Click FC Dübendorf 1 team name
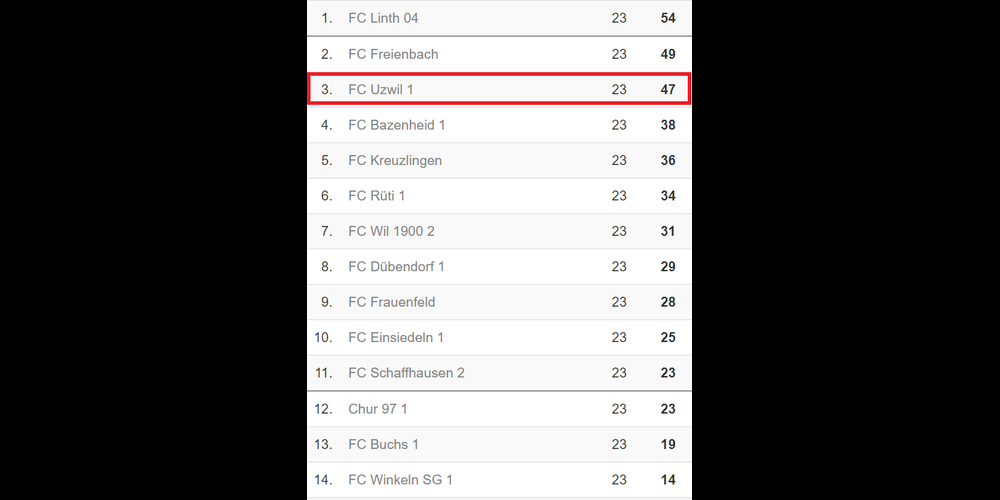This screenshot has width=1000, height=500. pos(396,267)
